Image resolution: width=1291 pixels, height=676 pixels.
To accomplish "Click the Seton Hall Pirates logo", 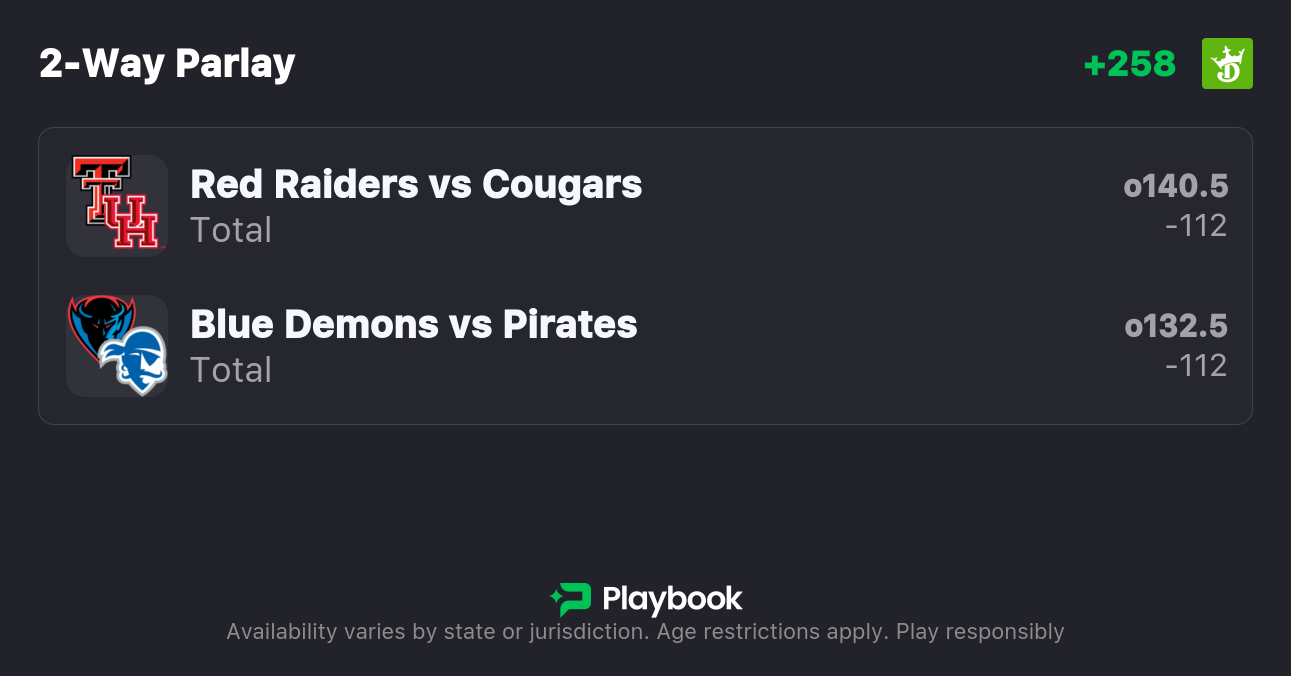I will coord(136,362).
